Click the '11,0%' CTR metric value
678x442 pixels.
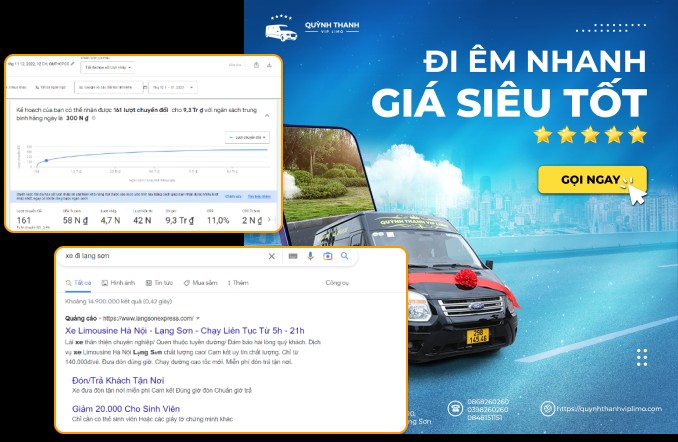pyautogui.click(x=218, y=220)
